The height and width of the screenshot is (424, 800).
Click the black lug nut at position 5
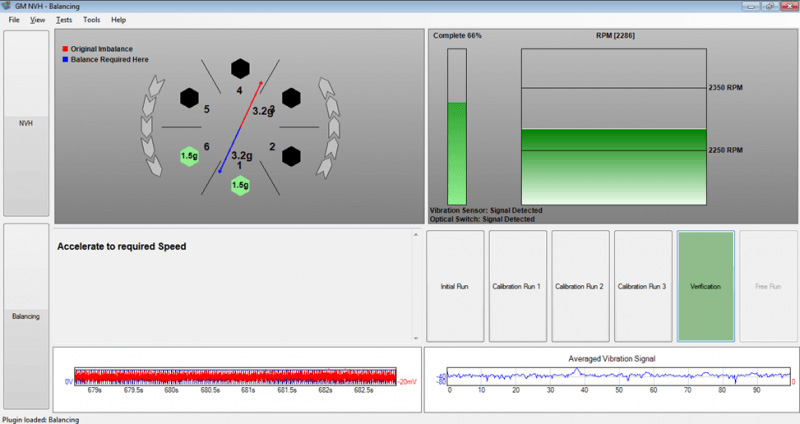(x=189, y=98)
